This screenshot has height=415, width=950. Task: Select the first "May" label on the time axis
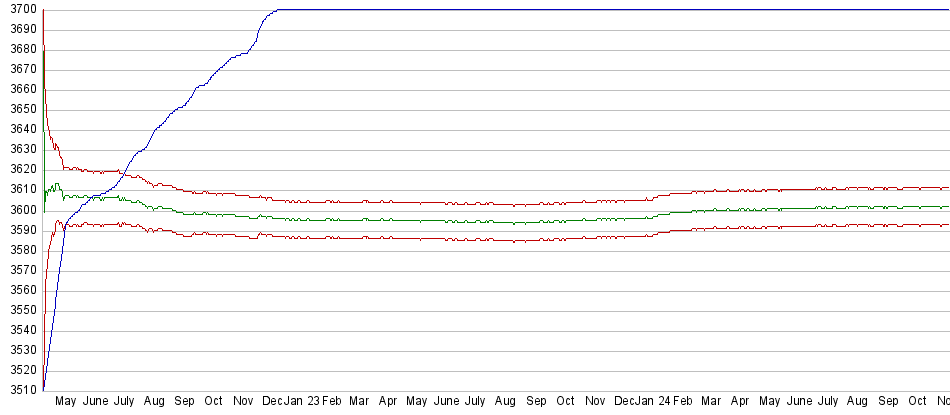[65, 401]
